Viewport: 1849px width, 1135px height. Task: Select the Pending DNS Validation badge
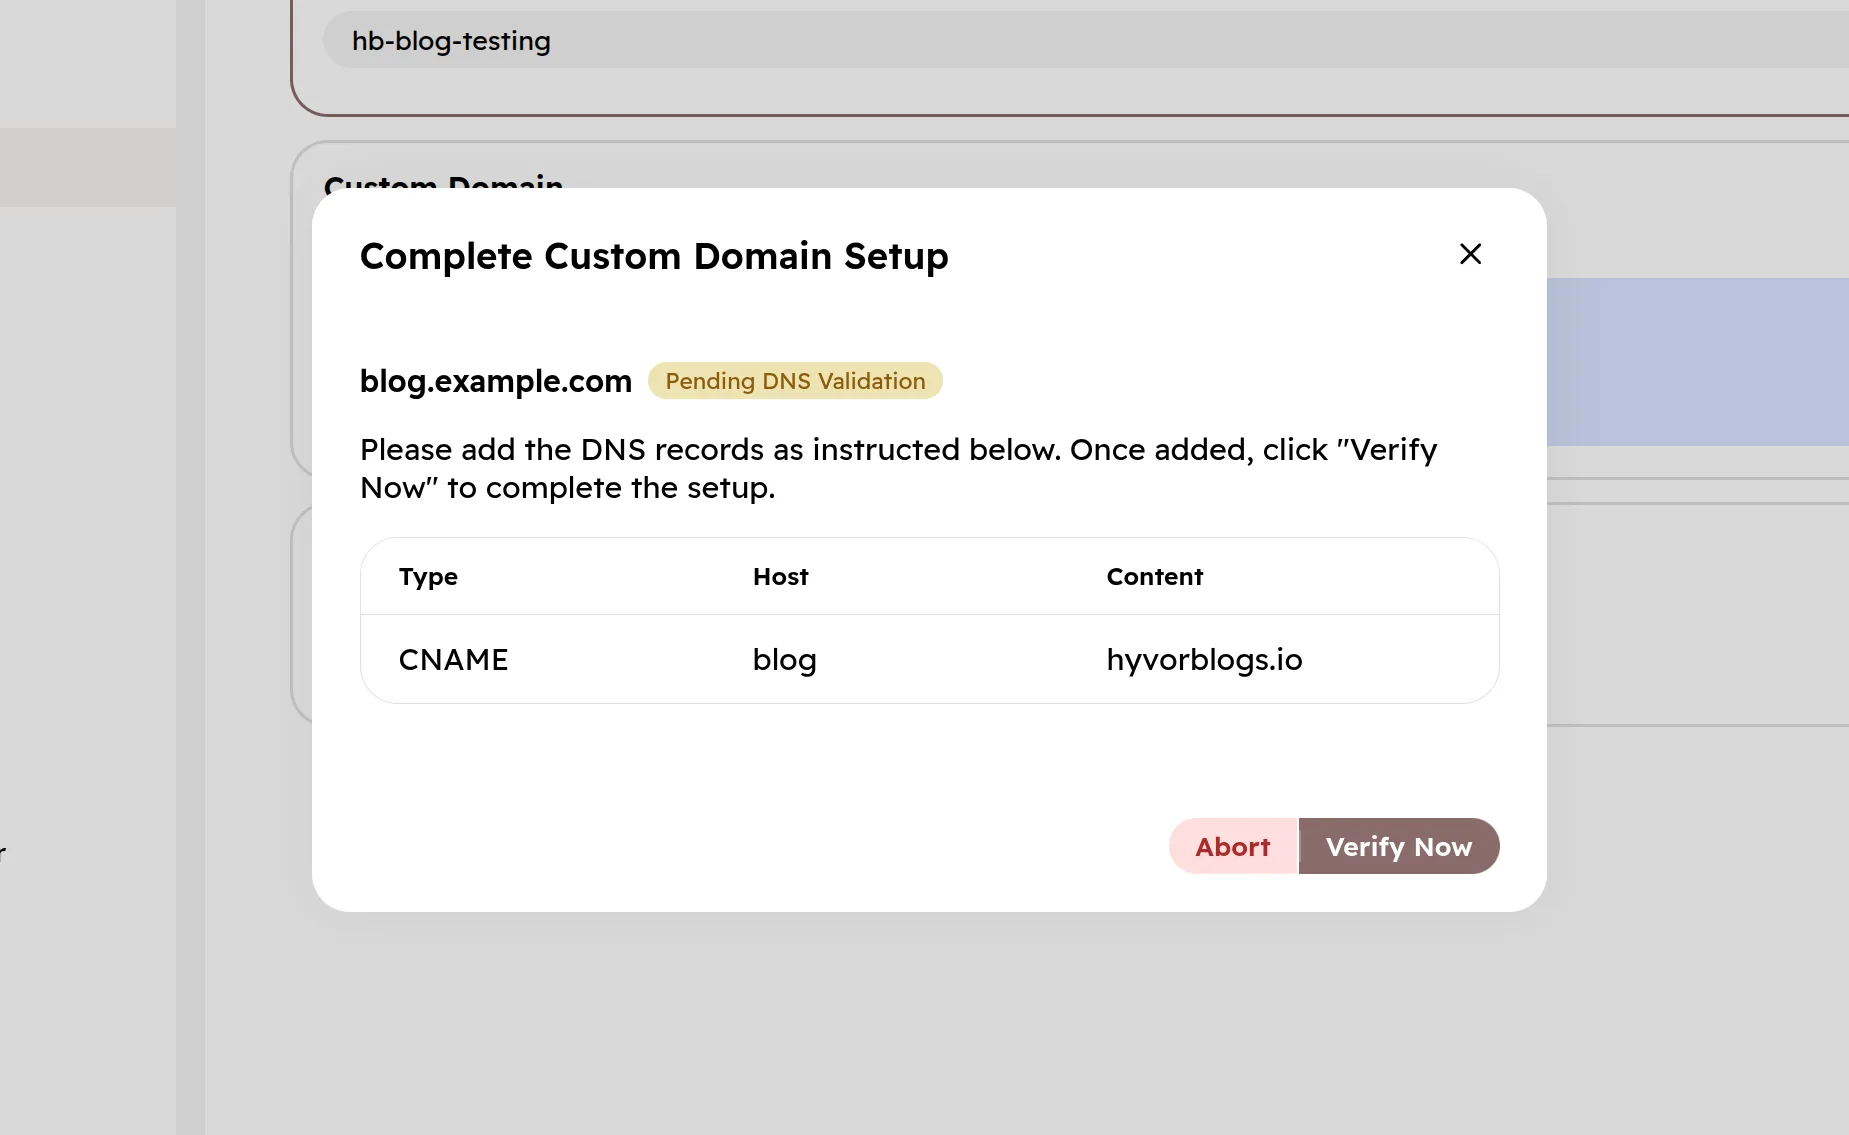[795, 381]
